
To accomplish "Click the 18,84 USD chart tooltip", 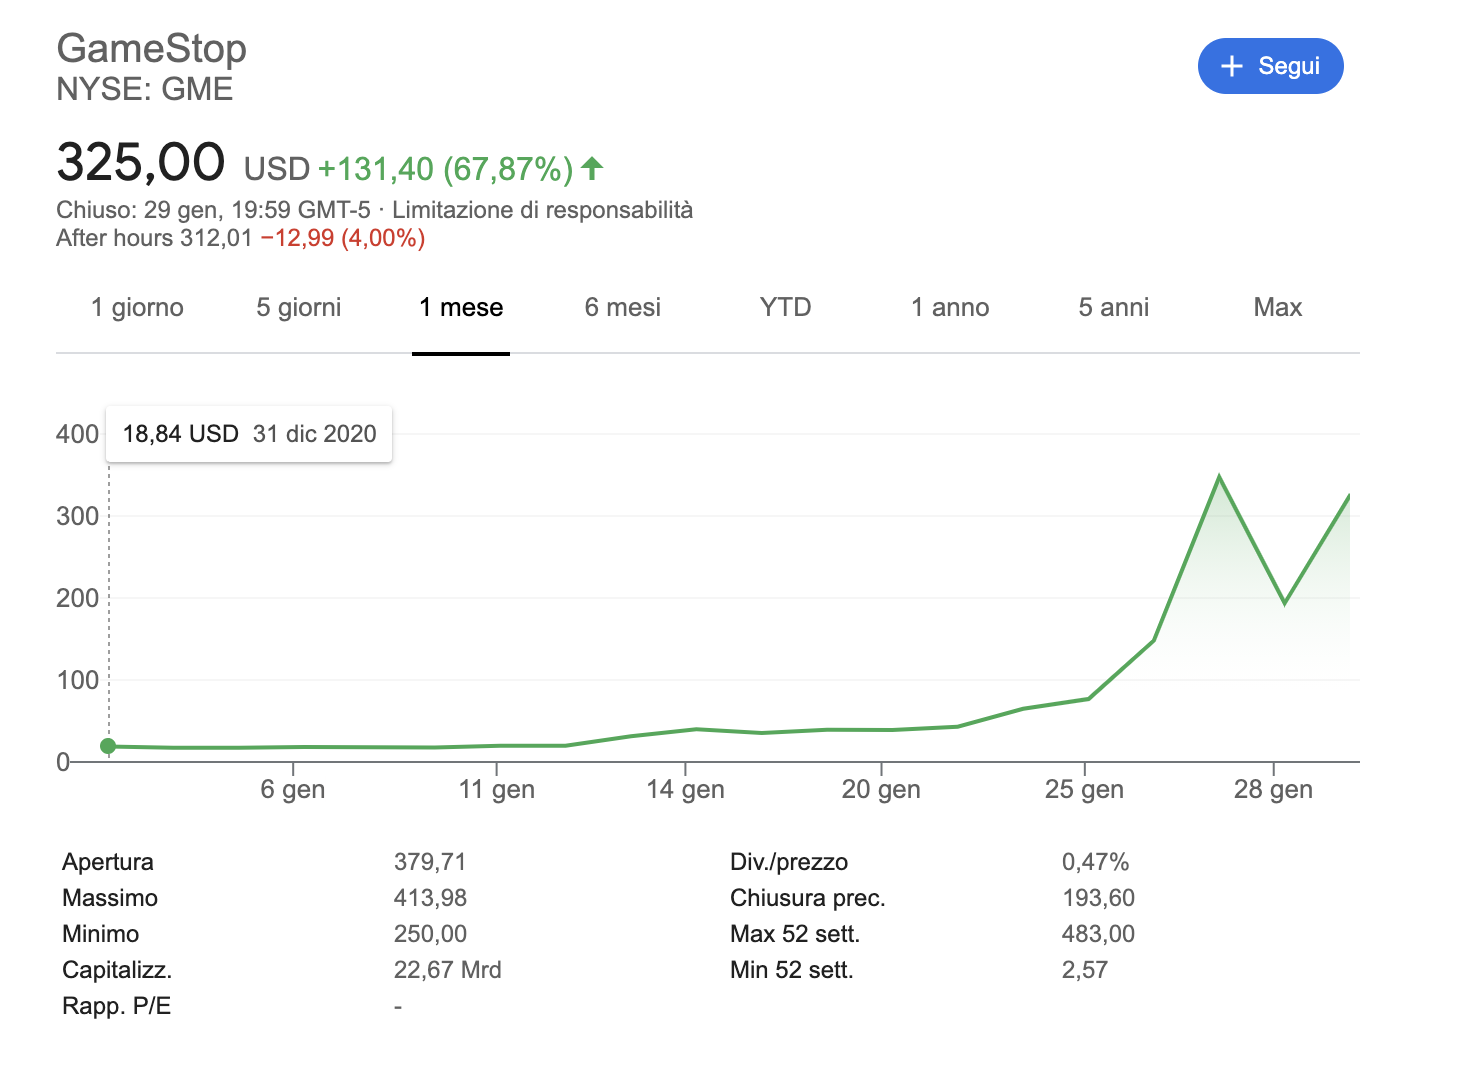I will point(249,434).
